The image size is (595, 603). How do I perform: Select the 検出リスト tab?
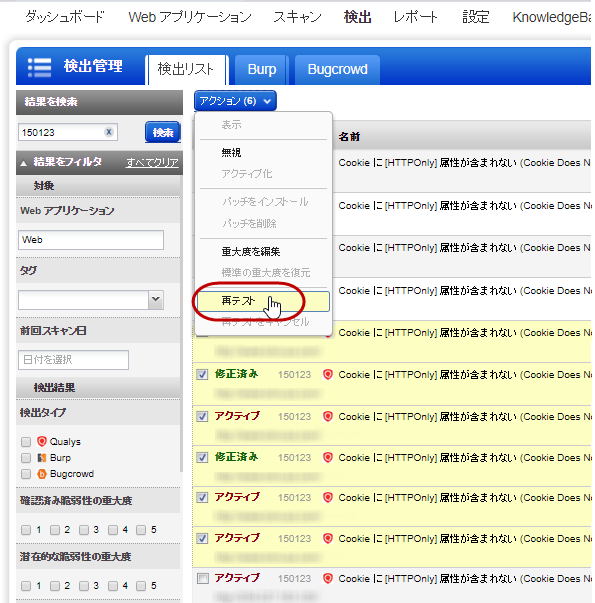tap(185, 70)
